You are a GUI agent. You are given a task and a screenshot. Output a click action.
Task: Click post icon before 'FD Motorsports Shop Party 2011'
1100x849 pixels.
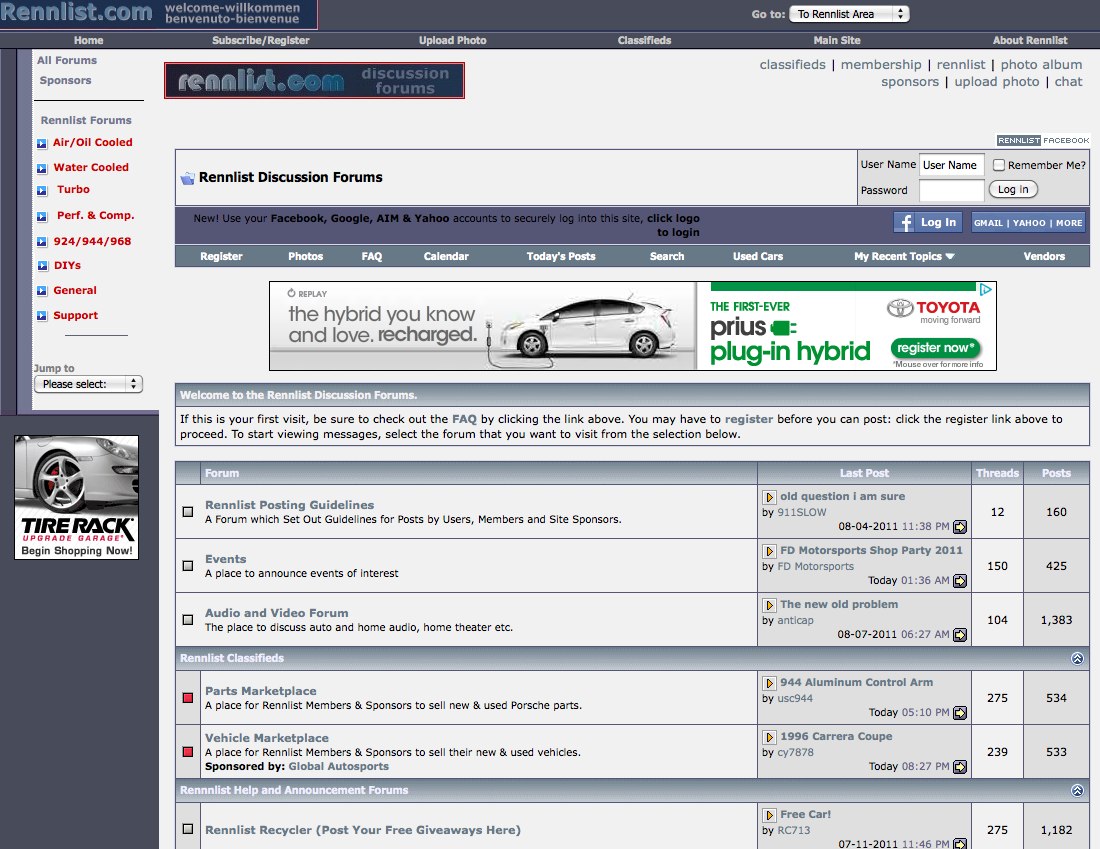pos(769,551)
